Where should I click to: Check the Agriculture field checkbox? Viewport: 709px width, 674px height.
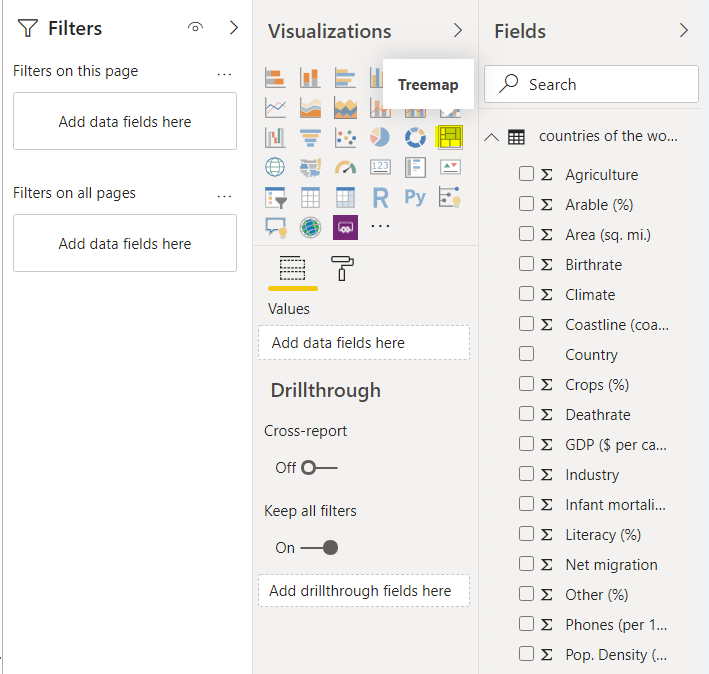[x=526, y=174]
